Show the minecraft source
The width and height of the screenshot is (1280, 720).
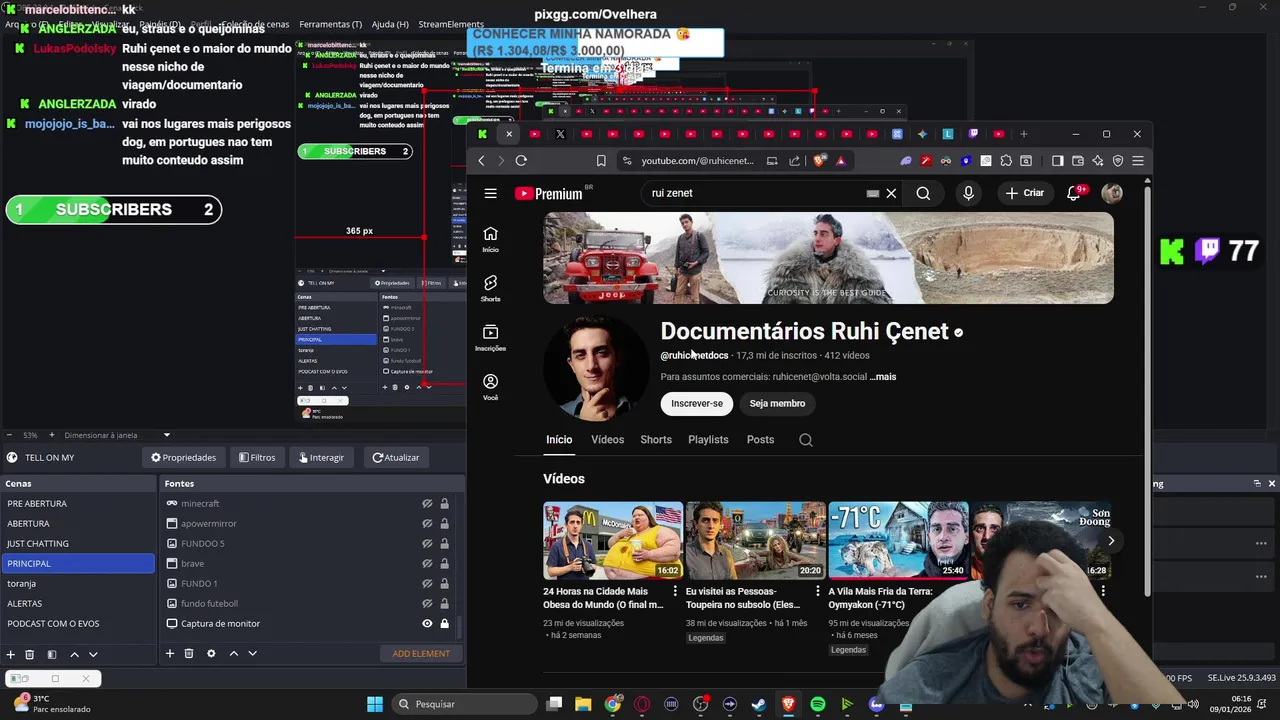[x=427, y=504]
